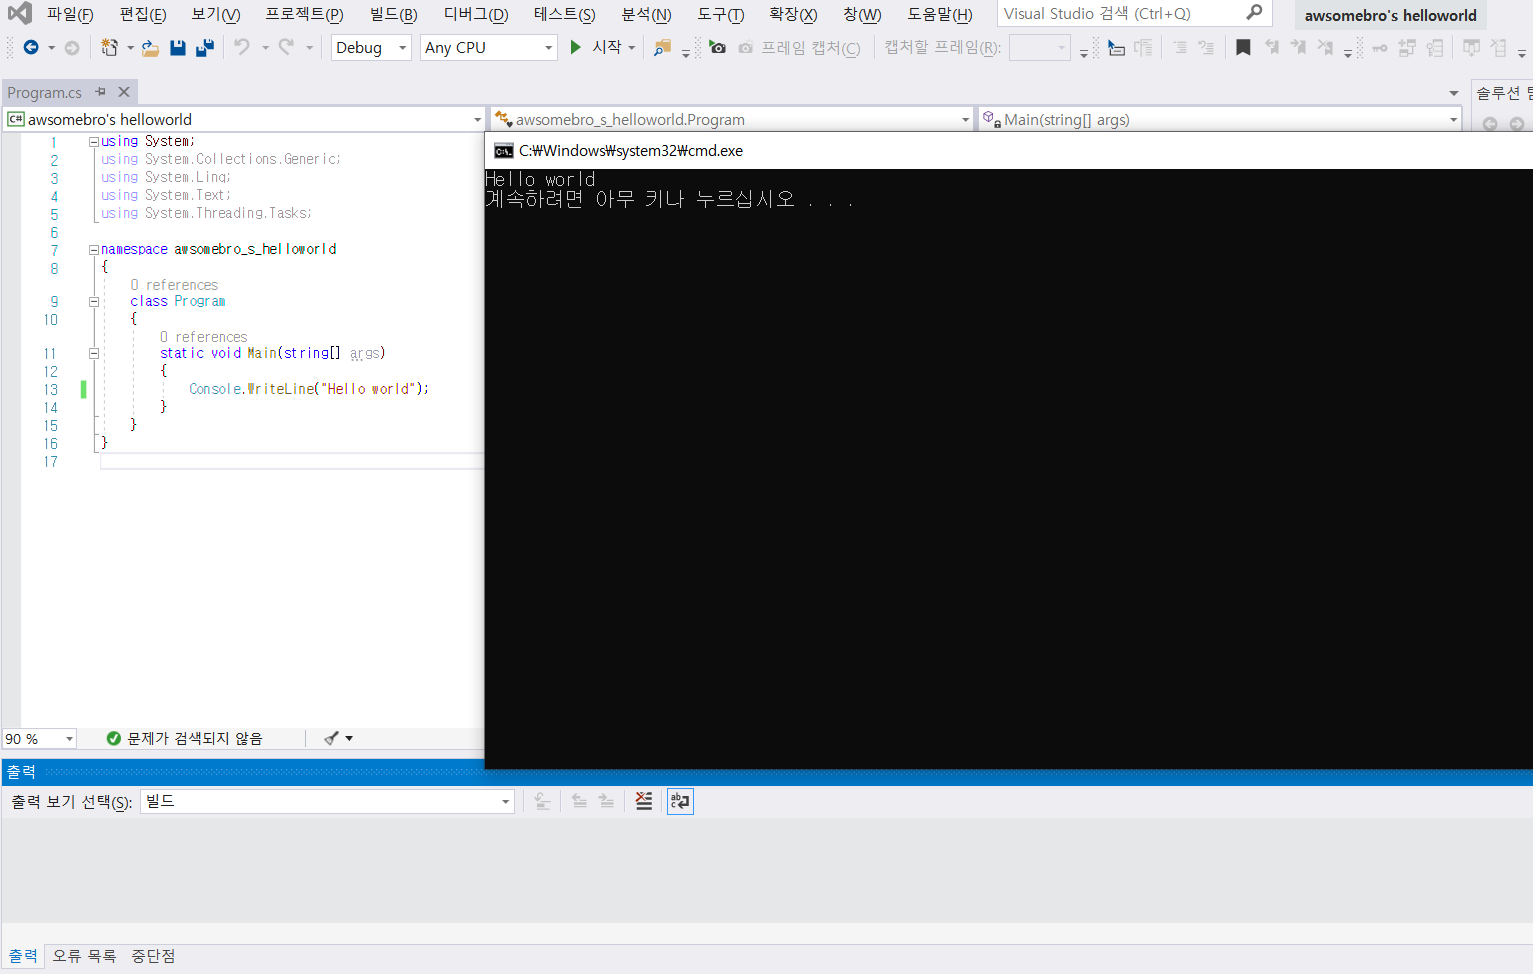
Task: Open the code cleanup dropdown arrow
Action: click(349, 738)
